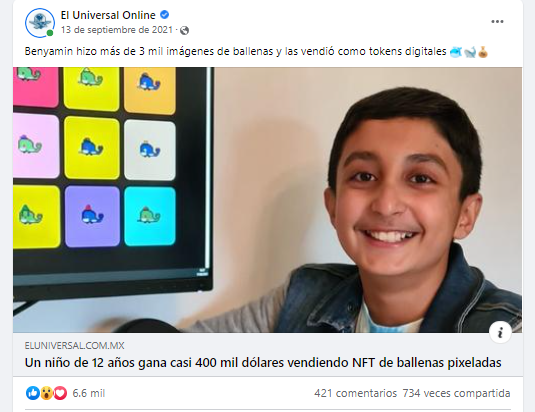
Task: Click the cyan whale tile on monitor
Action: [150, 216]
